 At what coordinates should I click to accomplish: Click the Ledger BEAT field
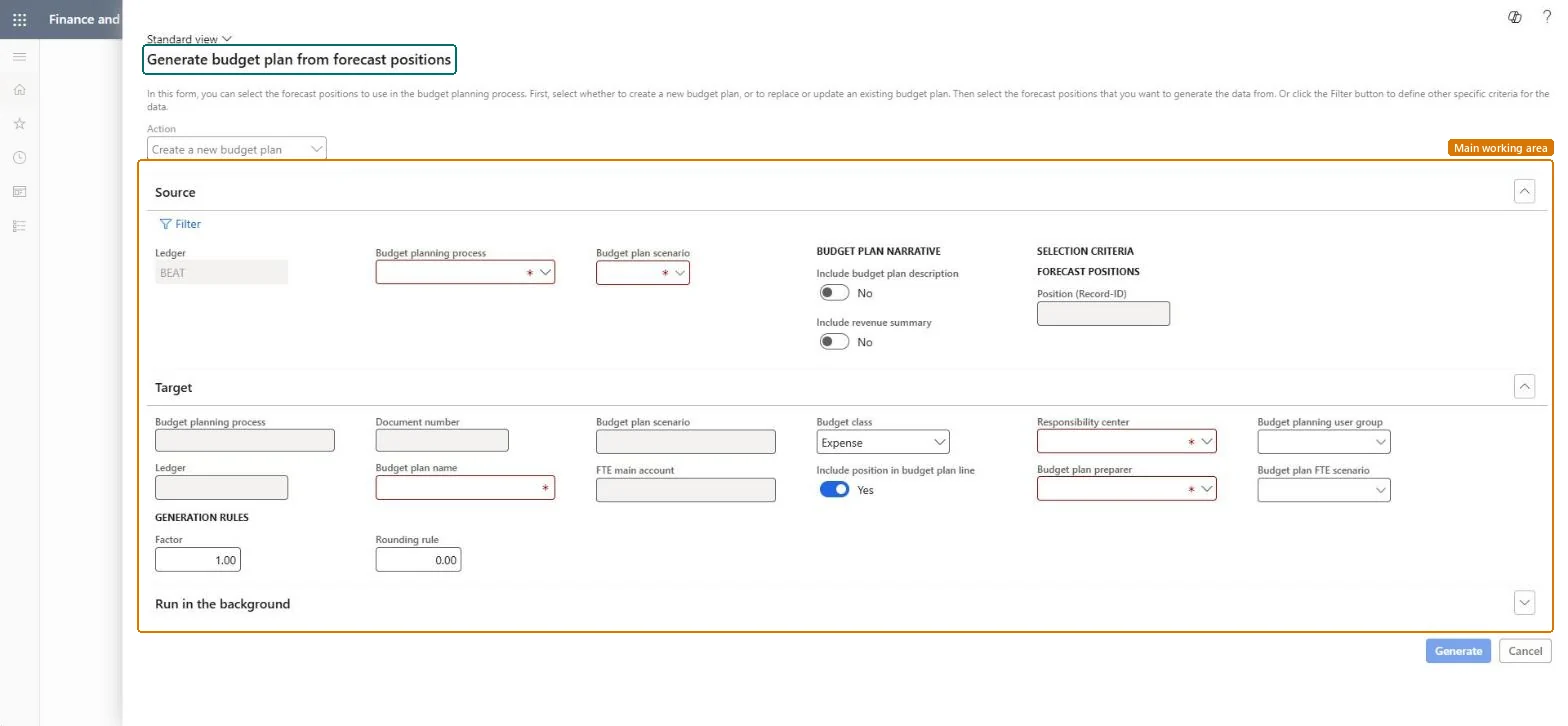(221, 272)
